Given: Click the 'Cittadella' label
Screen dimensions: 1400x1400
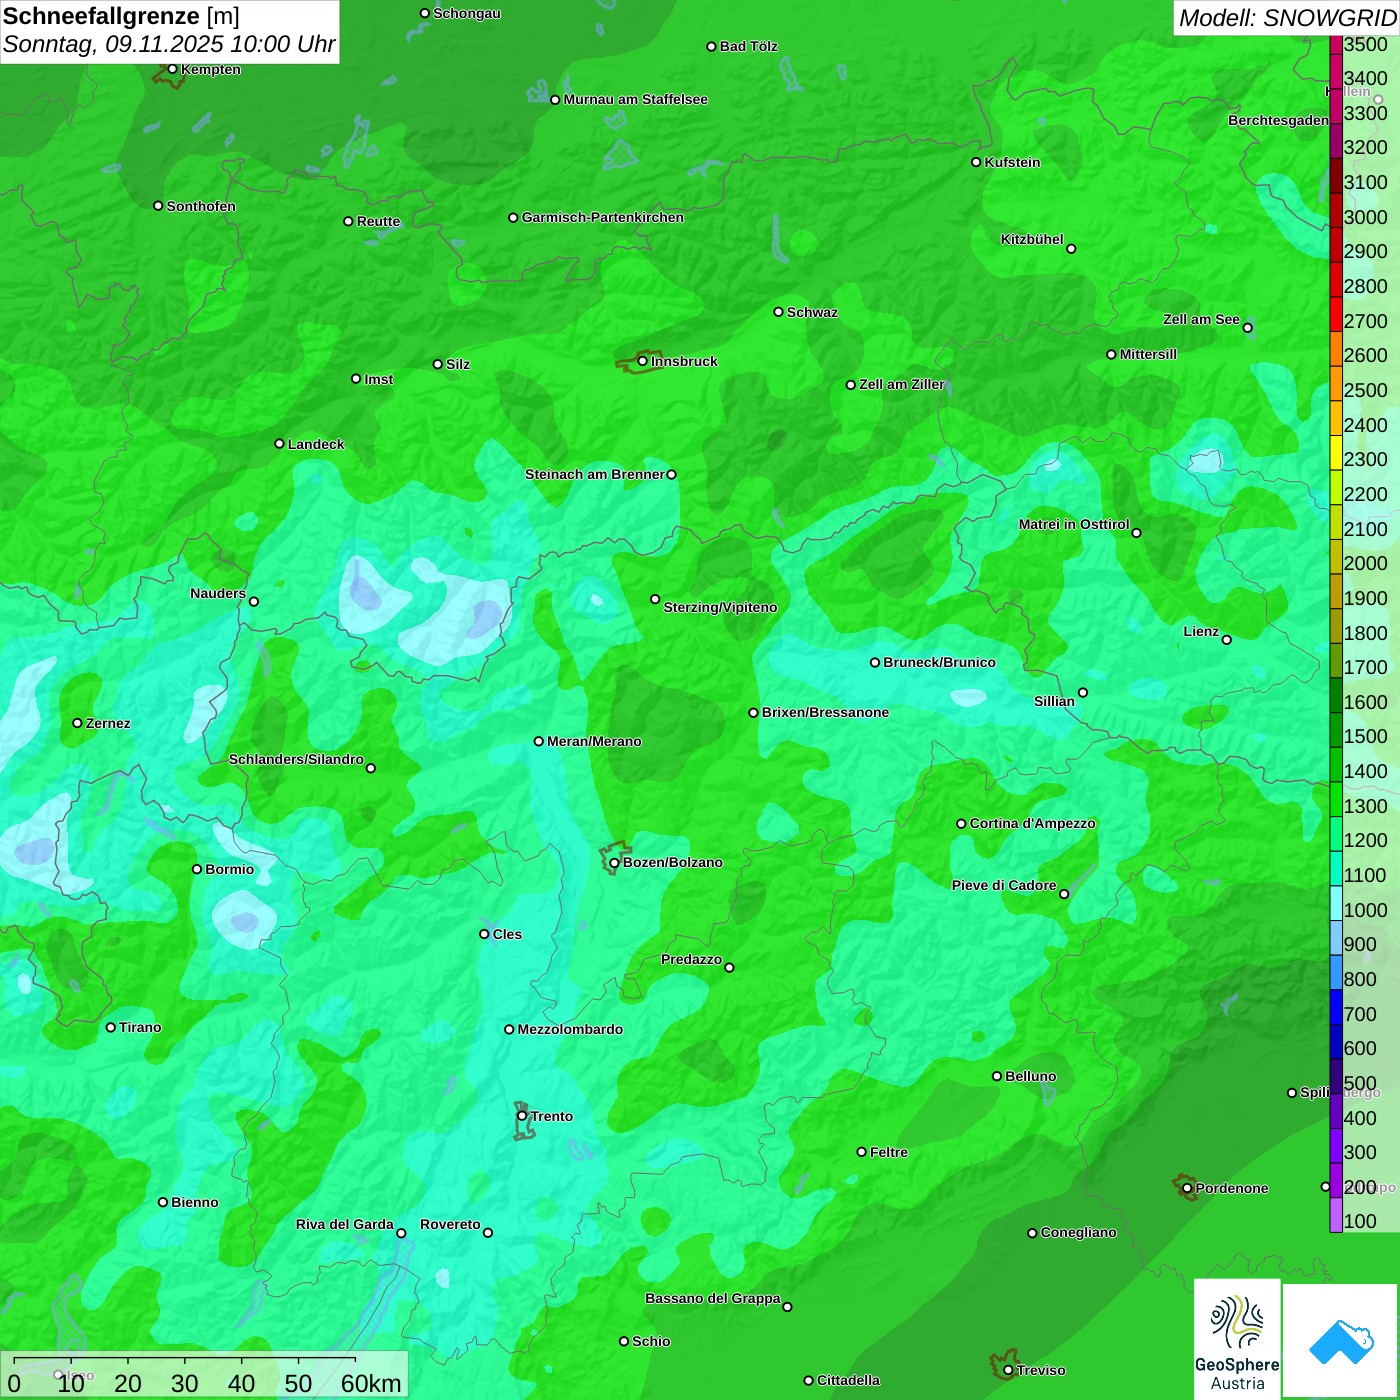Looking at the screenshot, I should click(x=848, y=1380).
